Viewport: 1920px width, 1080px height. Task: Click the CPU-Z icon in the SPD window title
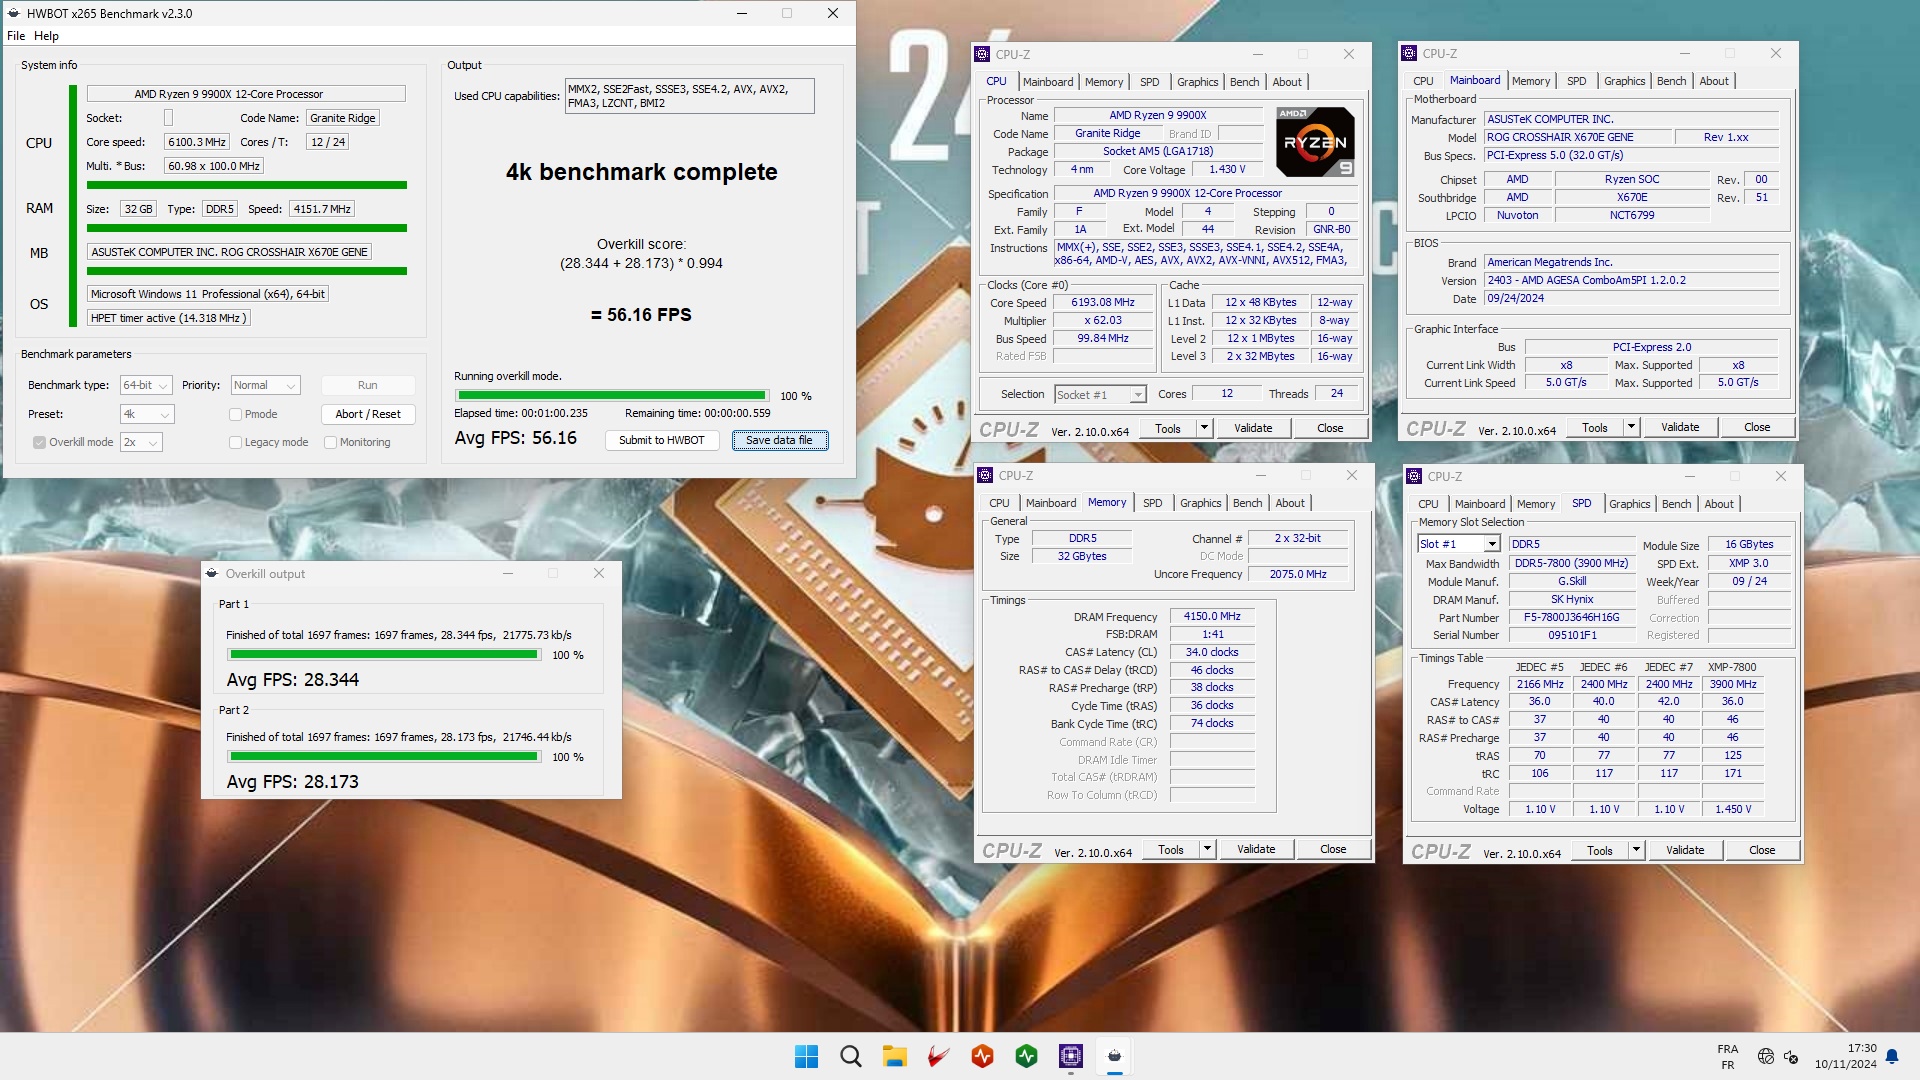pyautogui.click(x=1414, y=476)
